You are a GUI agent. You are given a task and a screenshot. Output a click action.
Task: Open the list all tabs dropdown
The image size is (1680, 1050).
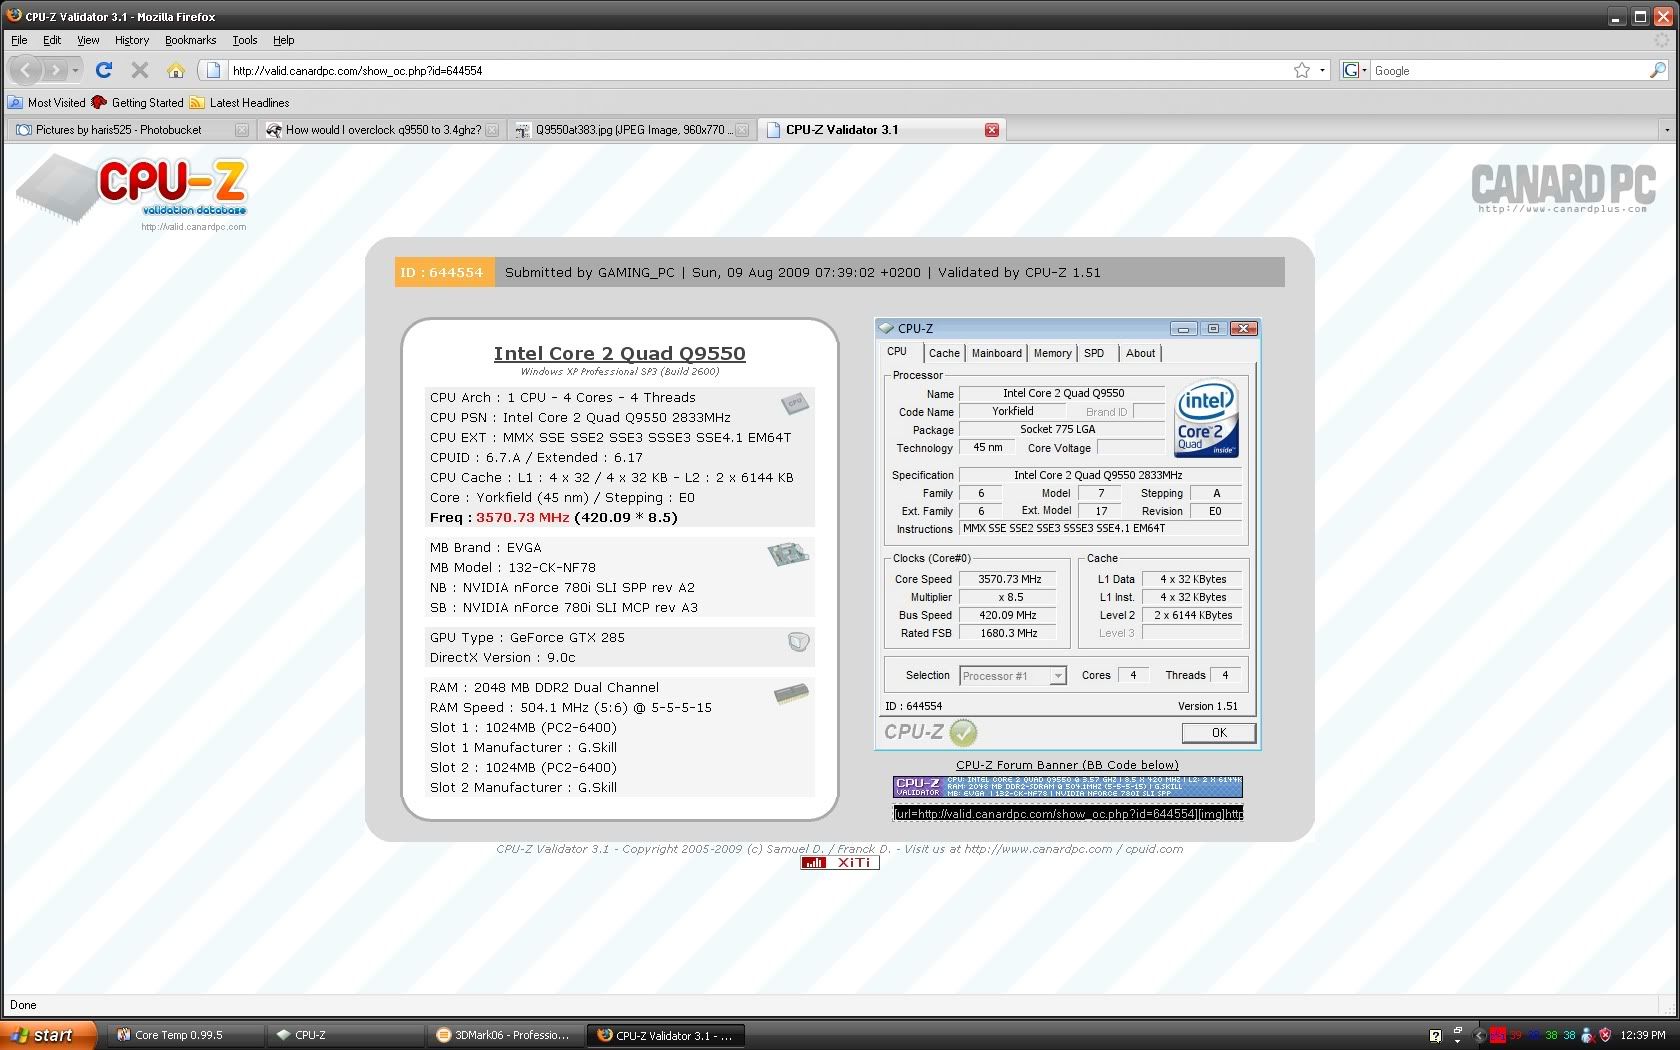[x=1666, y=130]
